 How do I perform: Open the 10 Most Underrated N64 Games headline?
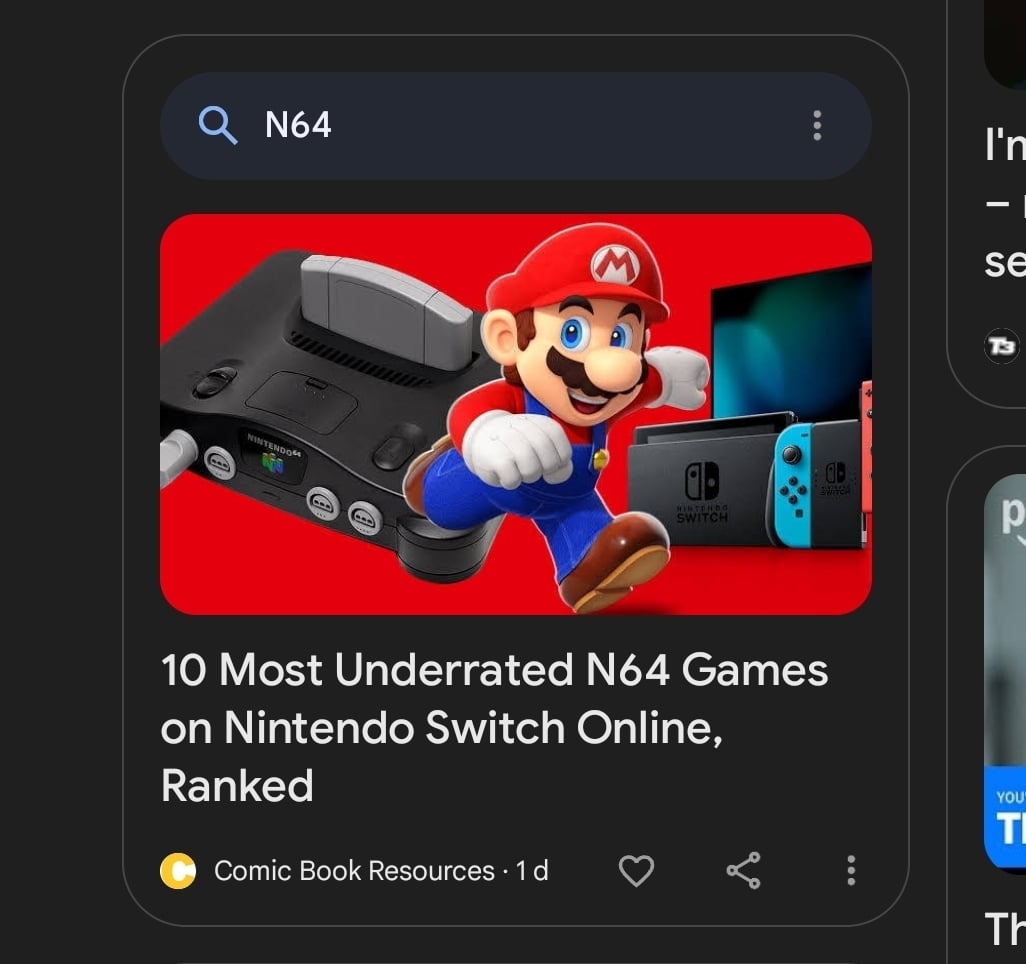[x=495, y=727]
